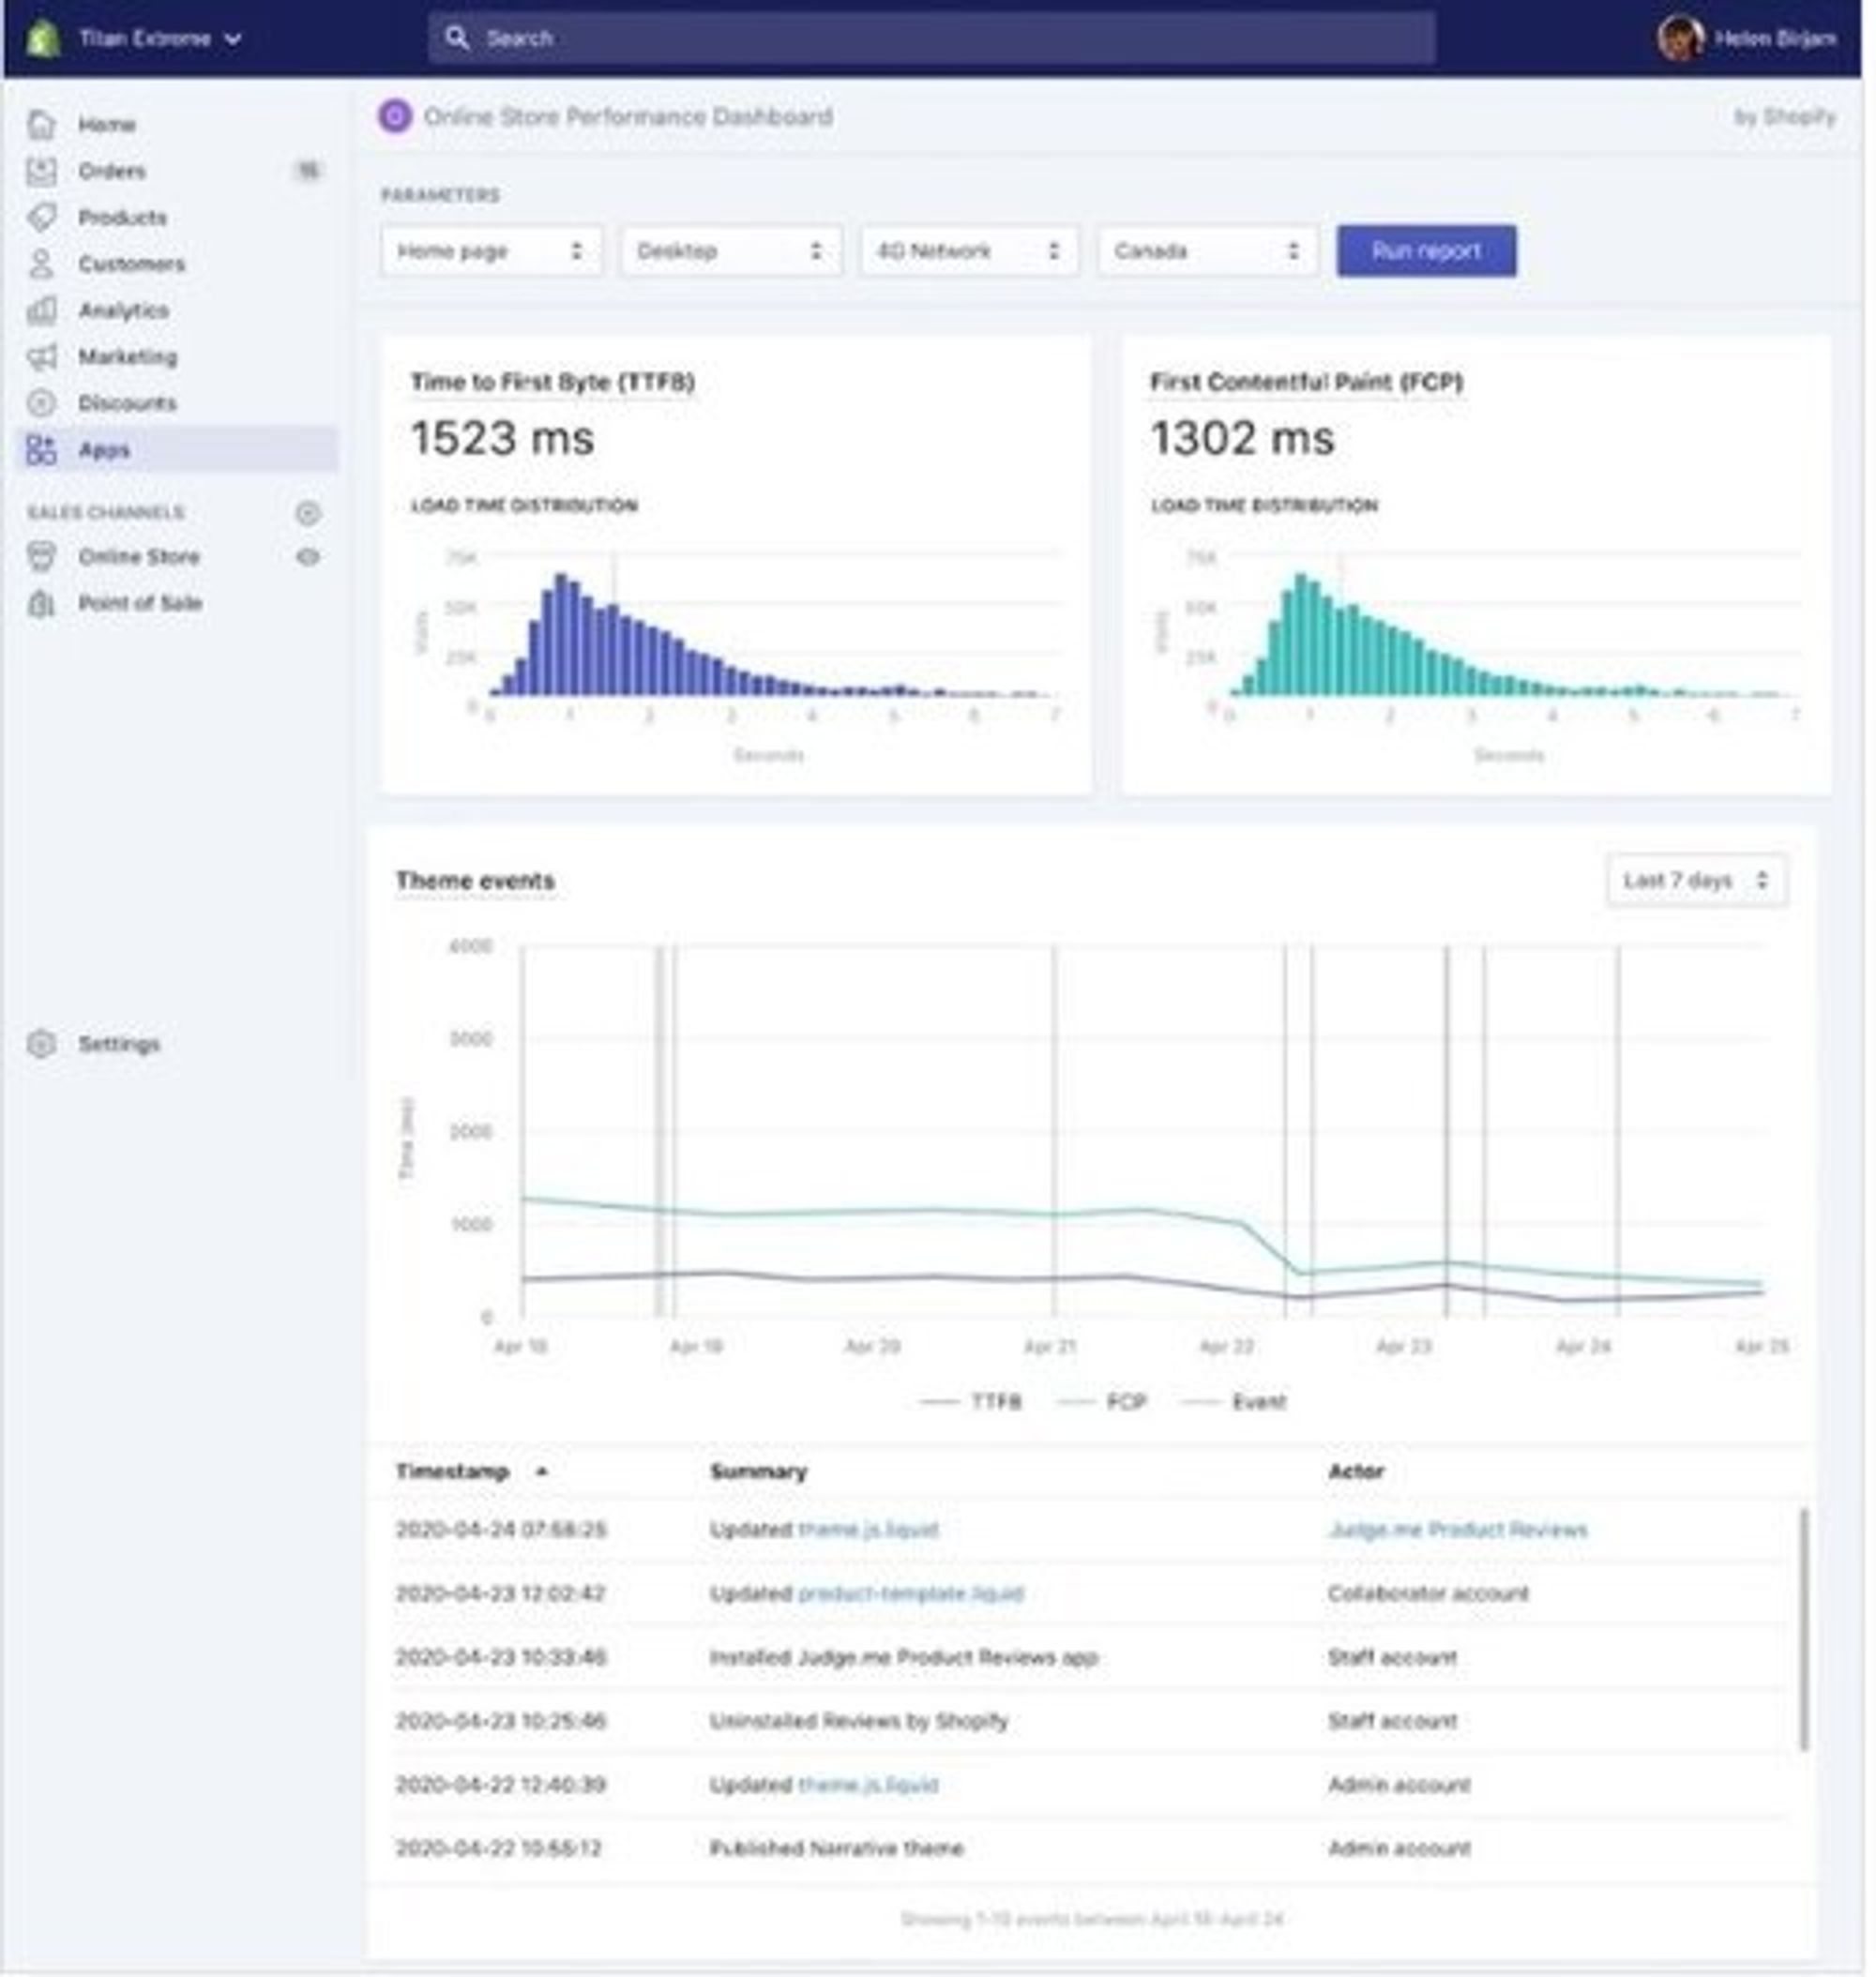Open the Judge.me Product Reviews link
This screenshot has width=1876, height=1977.
tap(1457, 1530)
